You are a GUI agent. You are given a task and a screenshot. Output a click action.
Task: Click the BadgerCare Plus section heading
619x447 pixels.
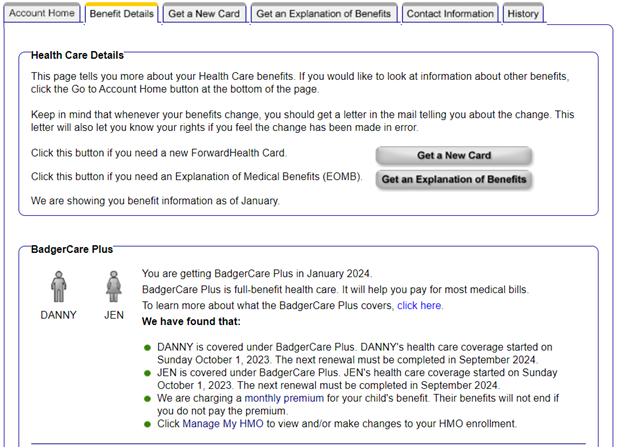[72, 249]
